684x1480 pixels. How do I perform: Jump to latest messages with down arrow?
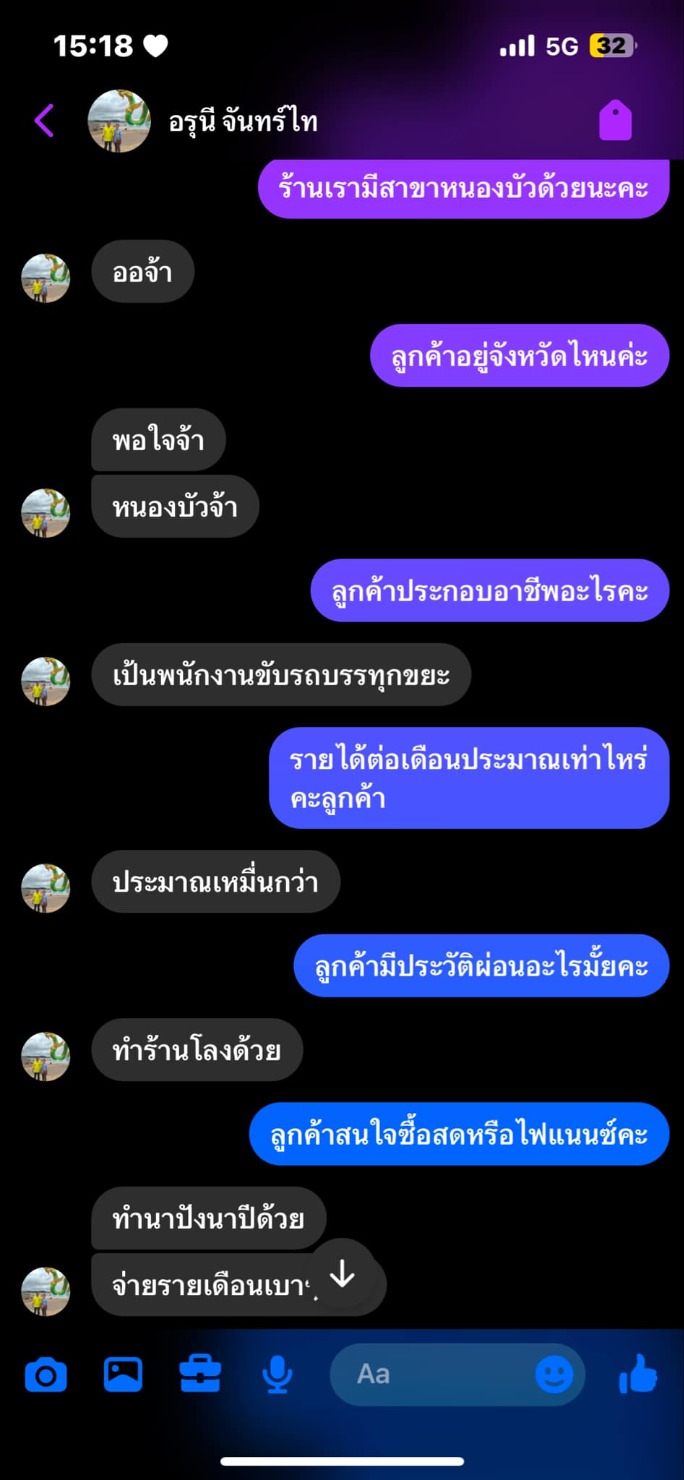pyautogui.click(x=342, y=1273)
